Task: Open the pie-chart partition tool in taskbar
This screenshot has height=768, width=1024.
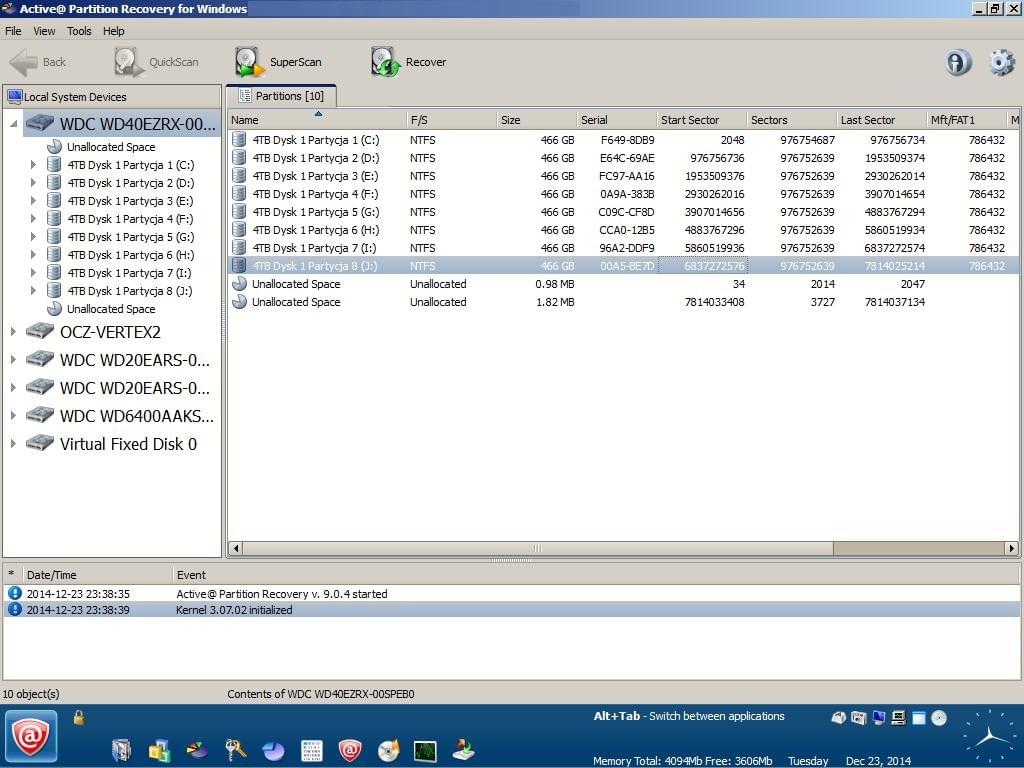Action: coord(274,751)
